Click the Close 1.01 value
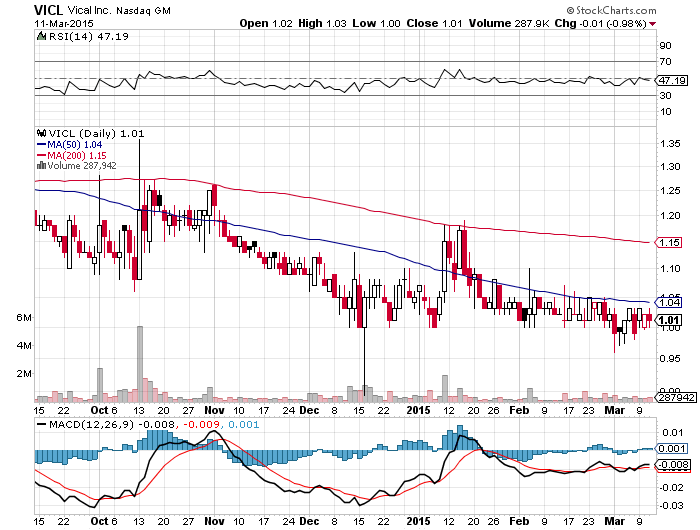Screen dimensions: 700x530 pos(434,23)
